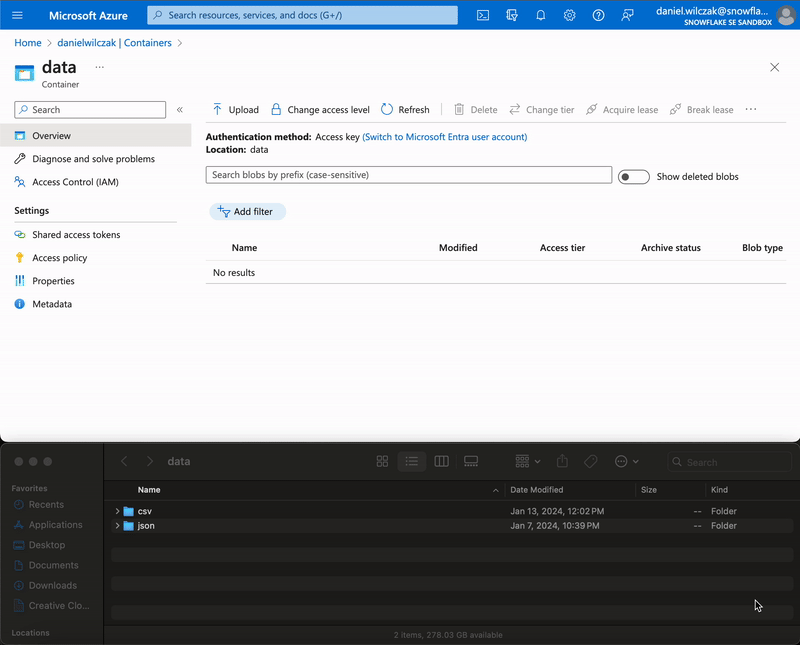Open the Azure portal hamburger menu
The image size is (800, 645).
coord(17,15)
